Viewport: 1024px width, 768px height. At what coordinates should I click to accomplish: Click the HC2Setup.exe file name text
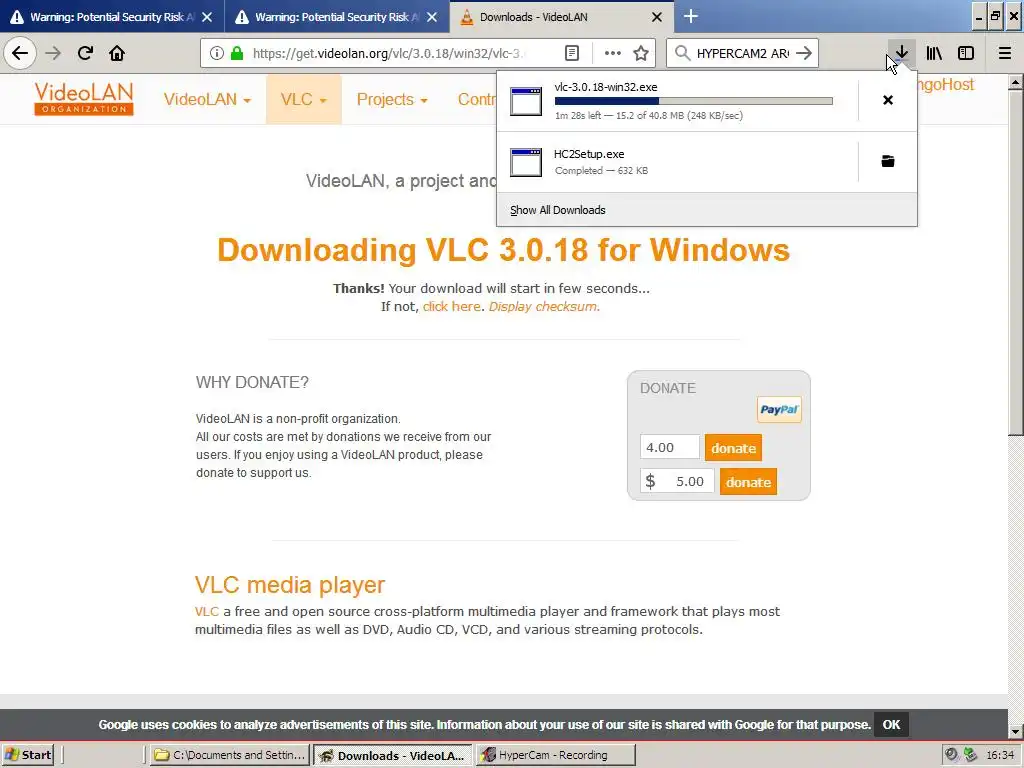click(x=589, y=154)
